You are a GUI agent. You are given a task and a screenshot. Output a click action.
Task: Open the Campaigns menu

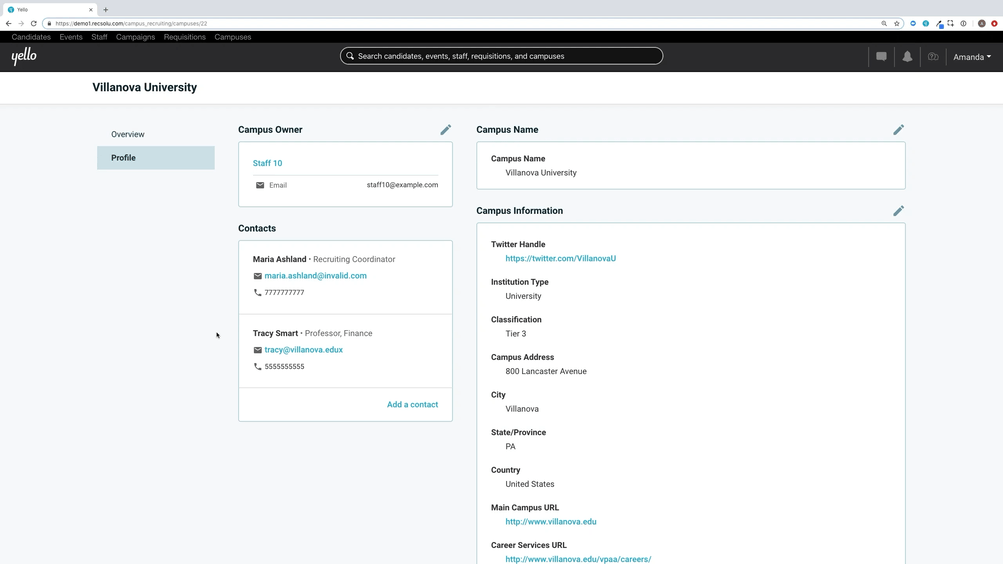[x=136, y=37]
